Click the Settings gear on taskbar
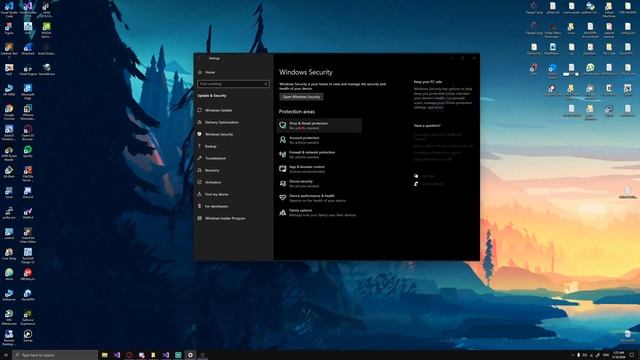Viewport: 640px width, 360px height. coord(190,355)
